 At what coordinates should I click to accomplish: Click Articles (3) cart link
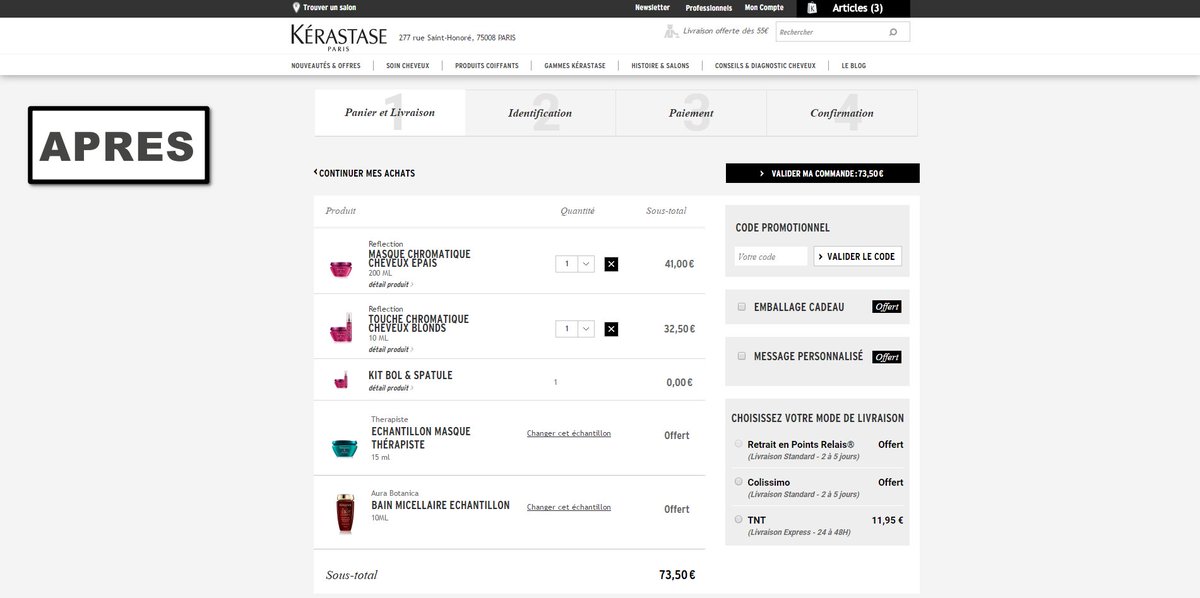pyautogui.click(x=857, y=8)
